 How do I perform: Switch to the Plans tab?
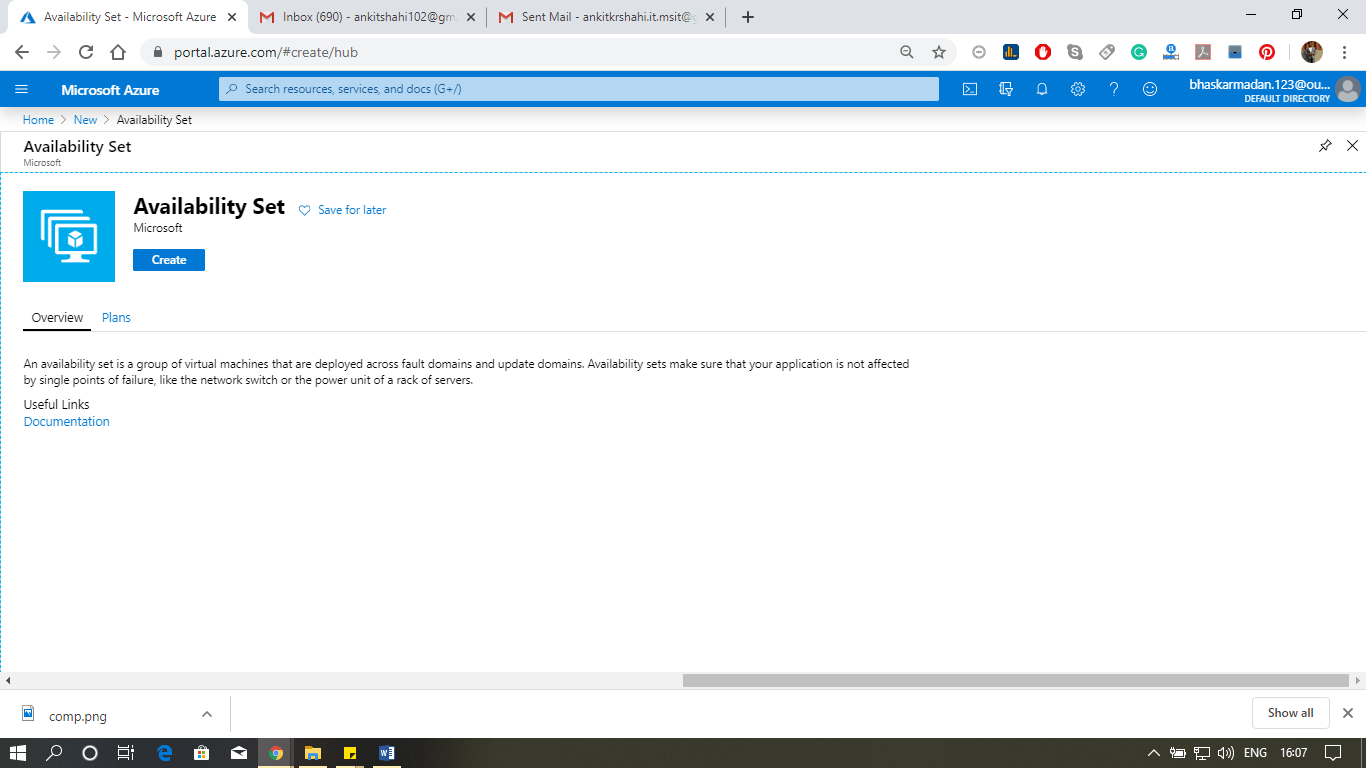(116, 318)
